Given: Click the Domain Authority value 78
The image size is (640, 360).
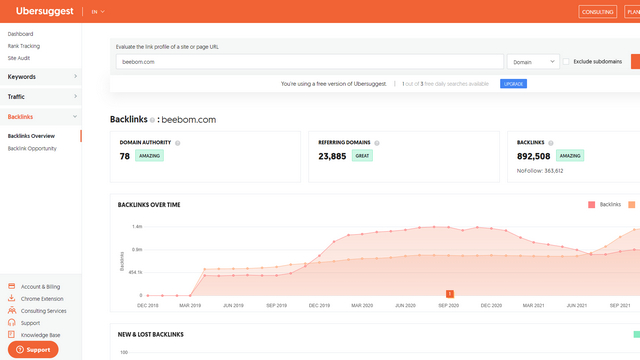Looking at the screenshot, I should pos(124,156).
